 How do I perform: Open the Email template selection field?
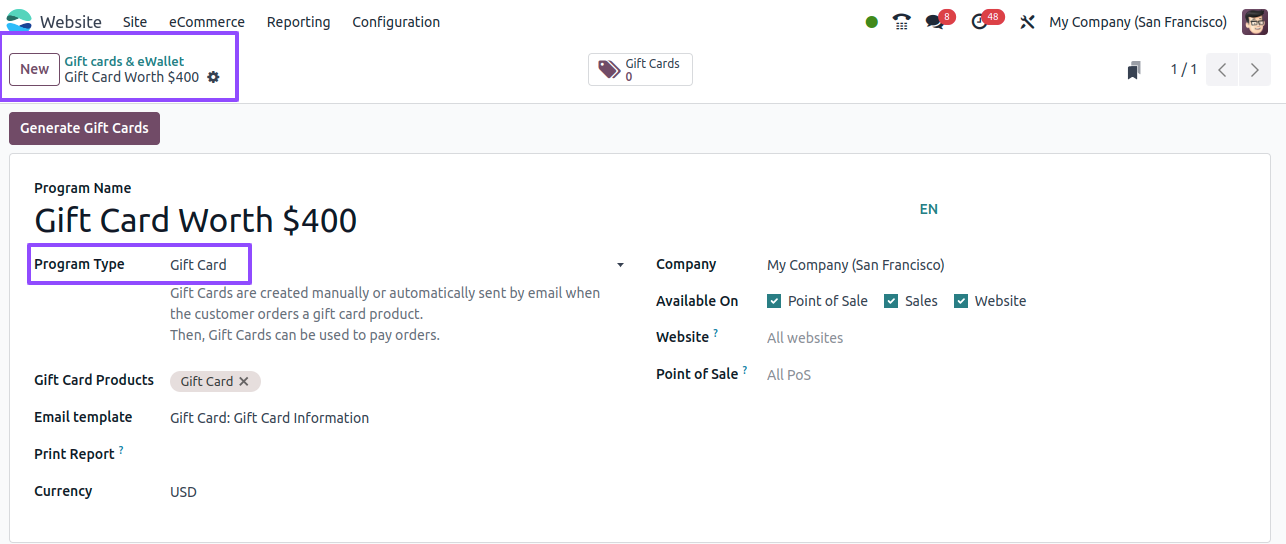[x=398, y=418]
